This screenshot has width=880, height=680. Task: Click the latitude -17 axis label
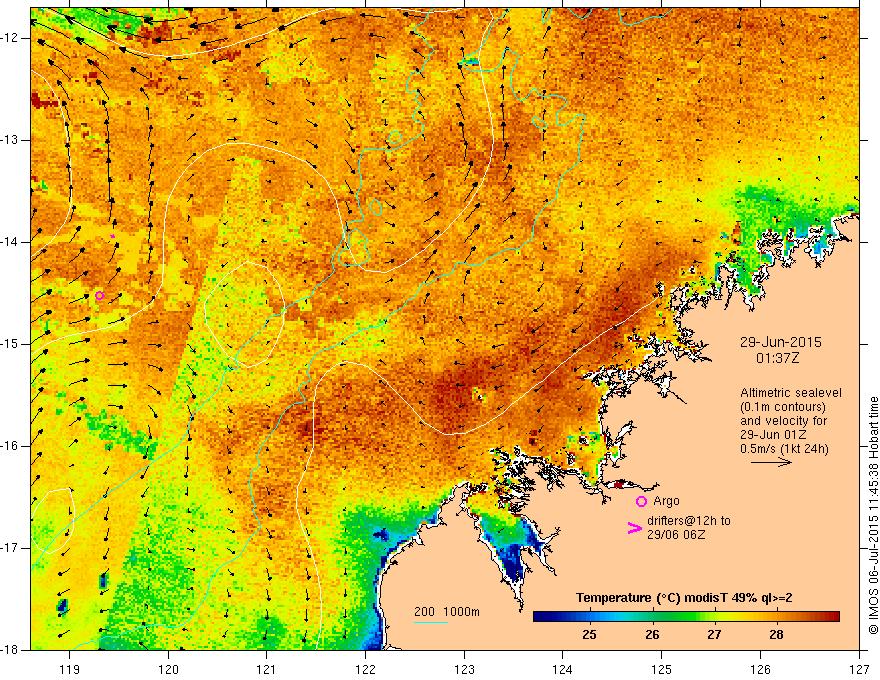(x=11, y=548)
